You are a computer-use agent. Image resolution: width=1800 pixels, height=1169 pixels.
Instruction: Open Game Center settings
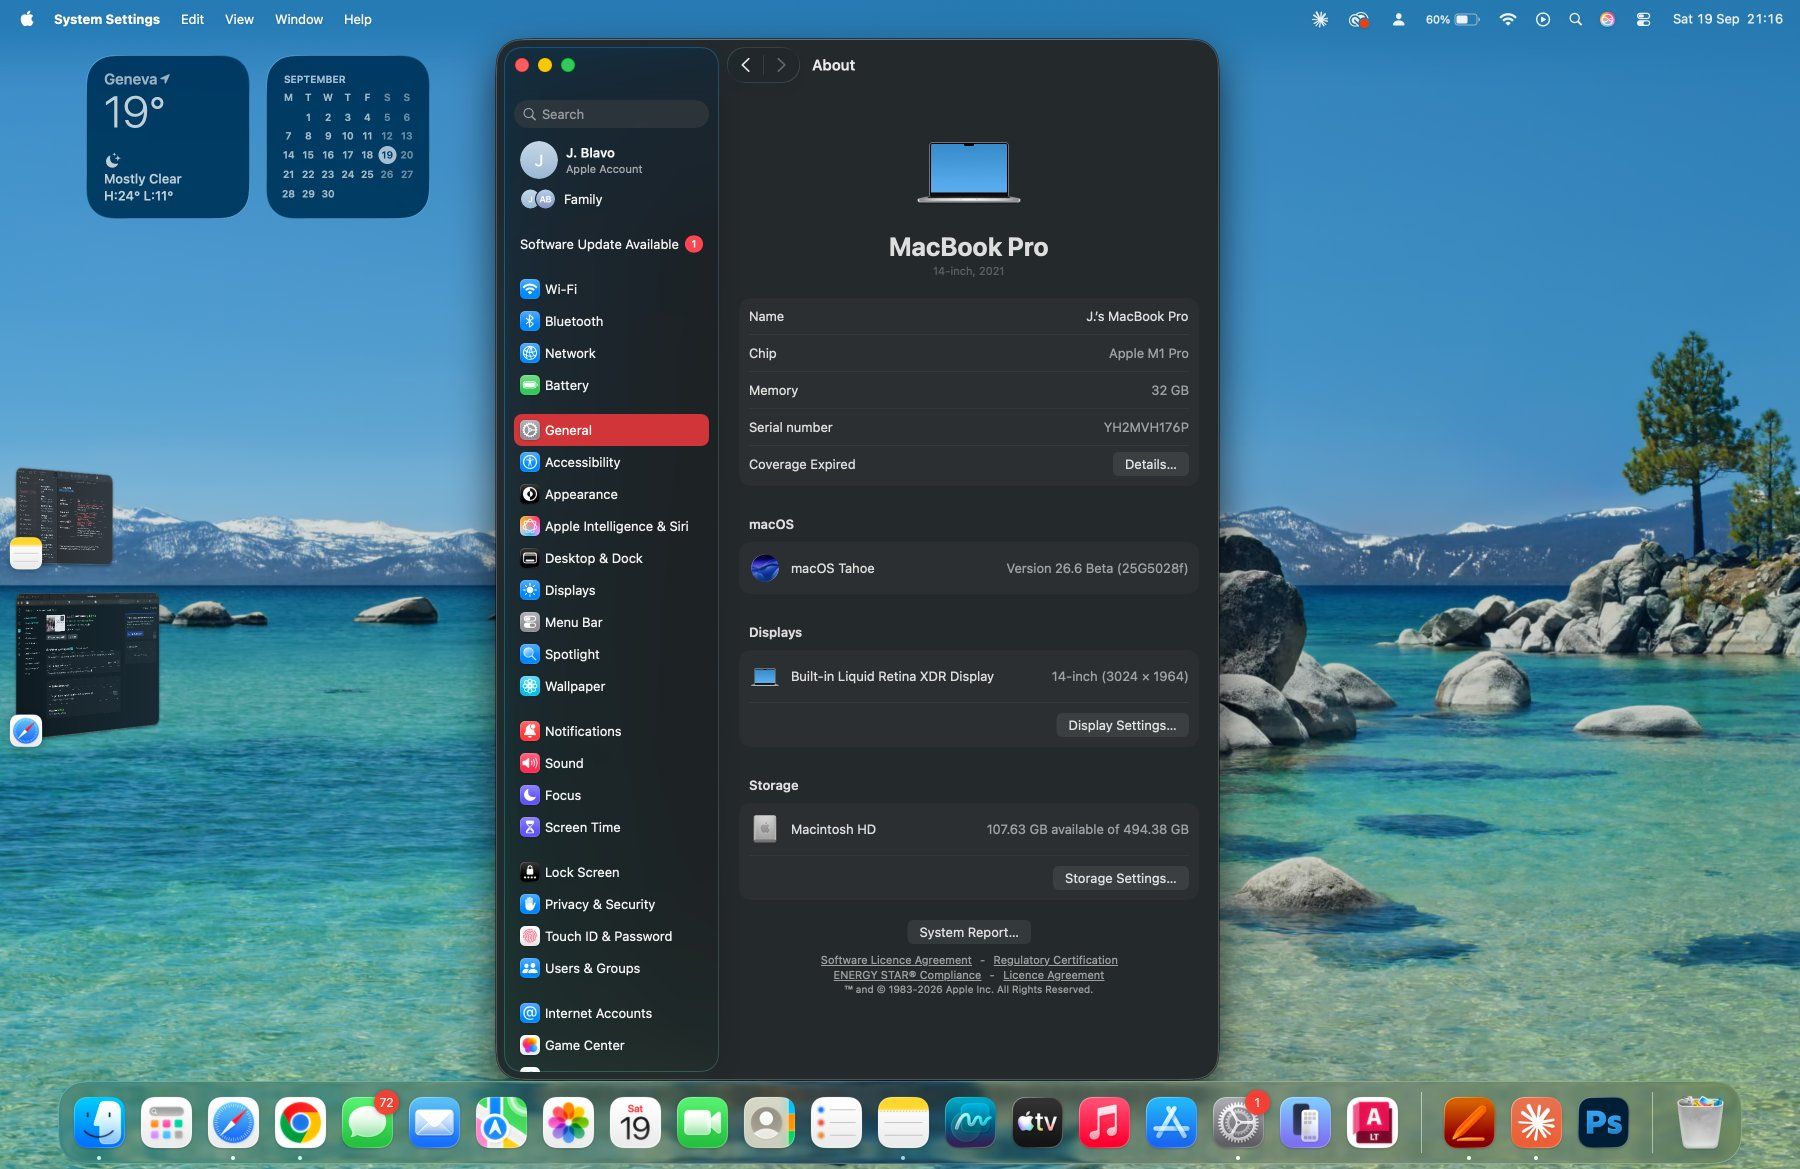click(611, 1045)
